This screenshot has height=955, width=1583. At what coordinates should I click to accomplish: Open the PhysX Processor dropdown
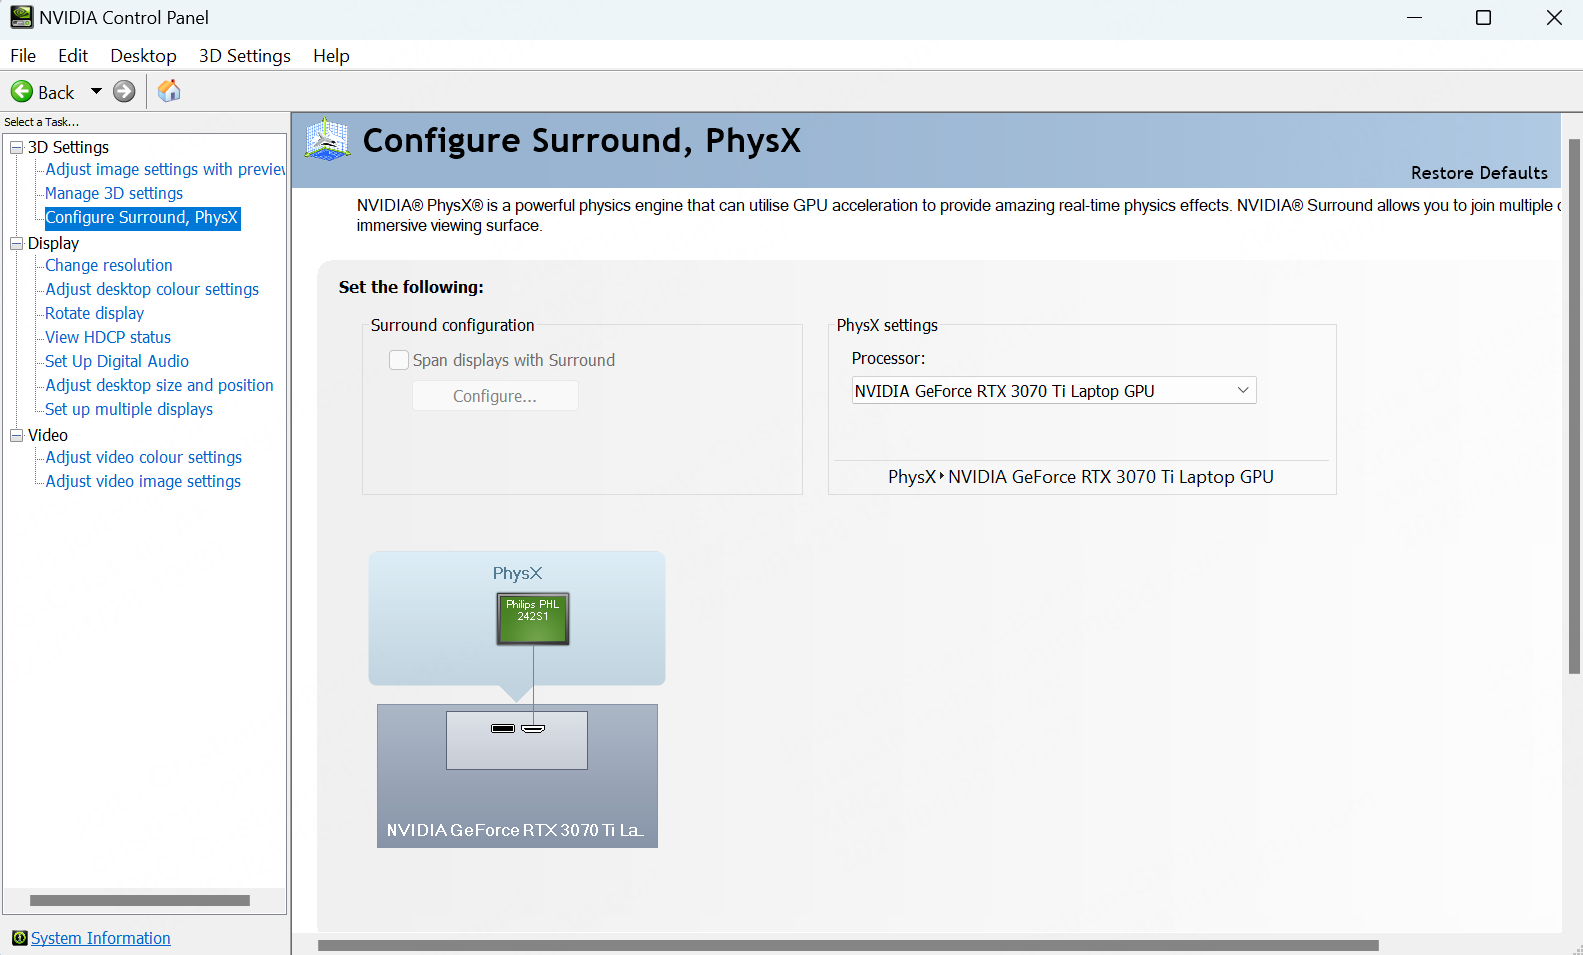1053,391
